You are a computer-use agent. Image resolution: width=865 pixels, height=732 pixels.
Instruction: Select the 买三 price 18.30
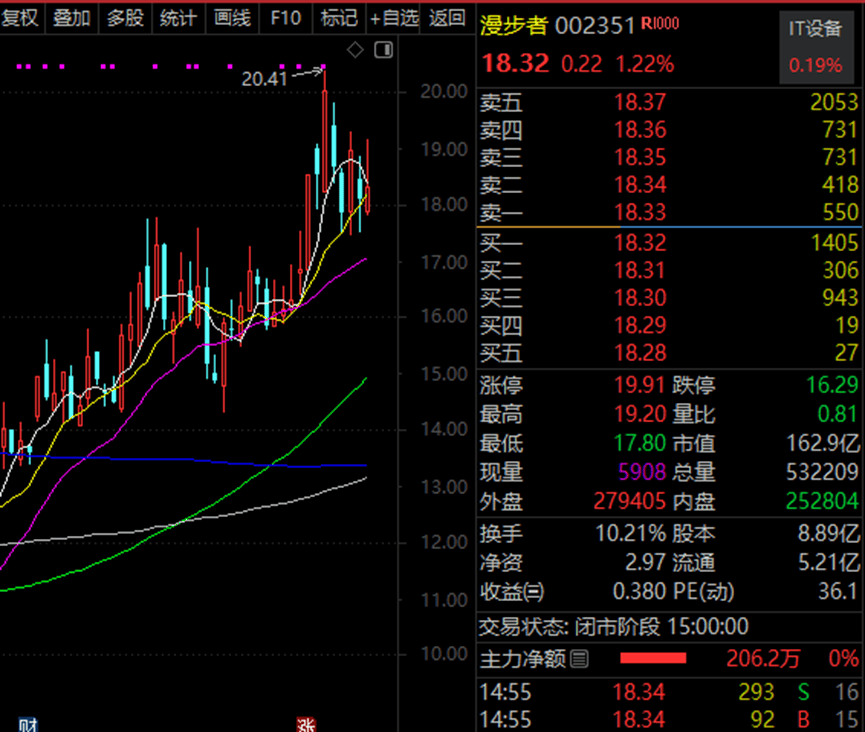640,298
